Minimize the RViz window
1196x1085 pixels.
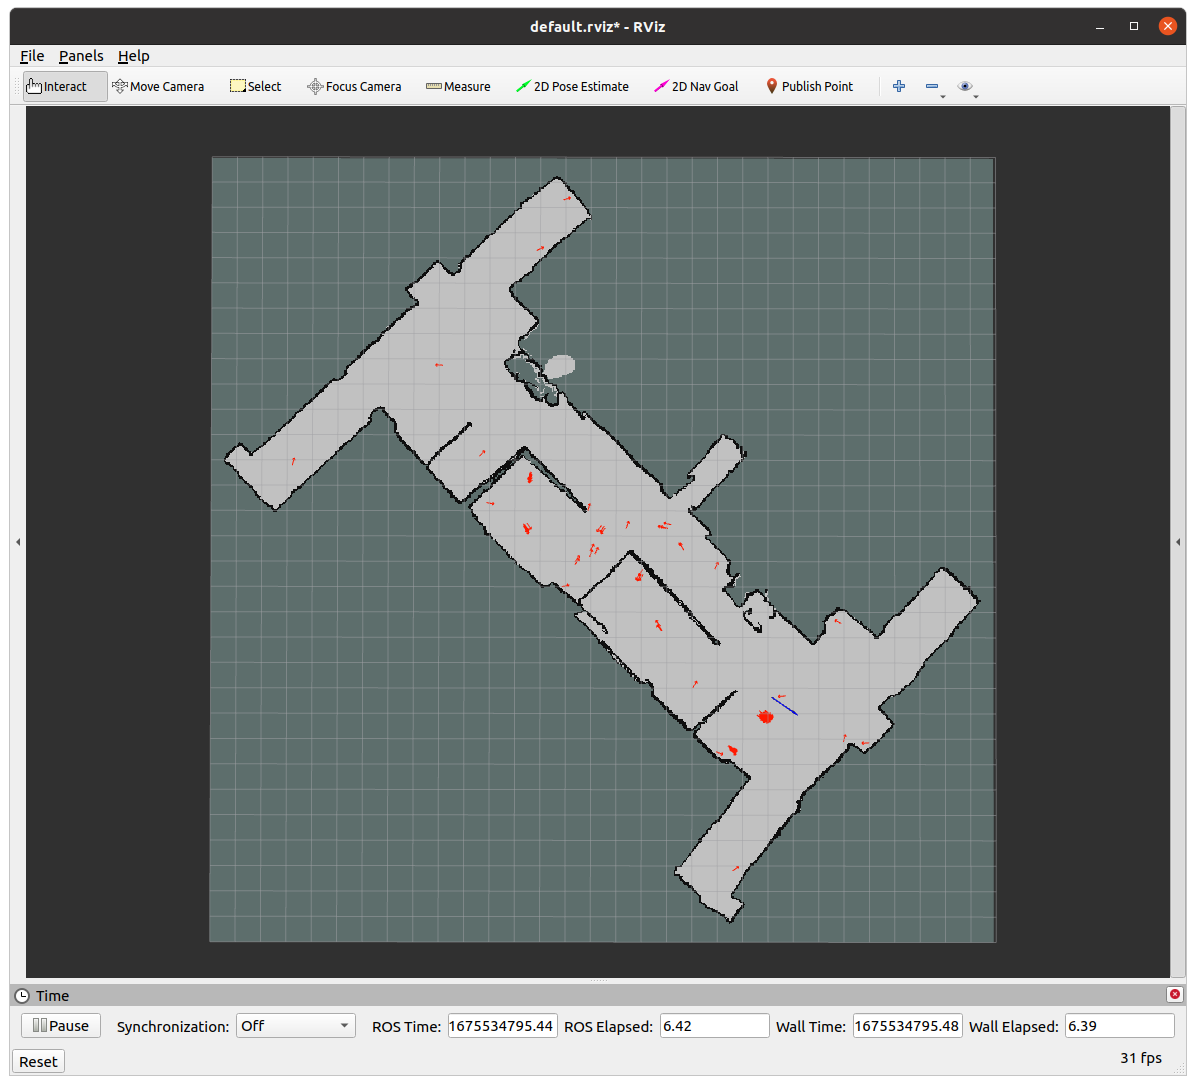coord(1100,27)
